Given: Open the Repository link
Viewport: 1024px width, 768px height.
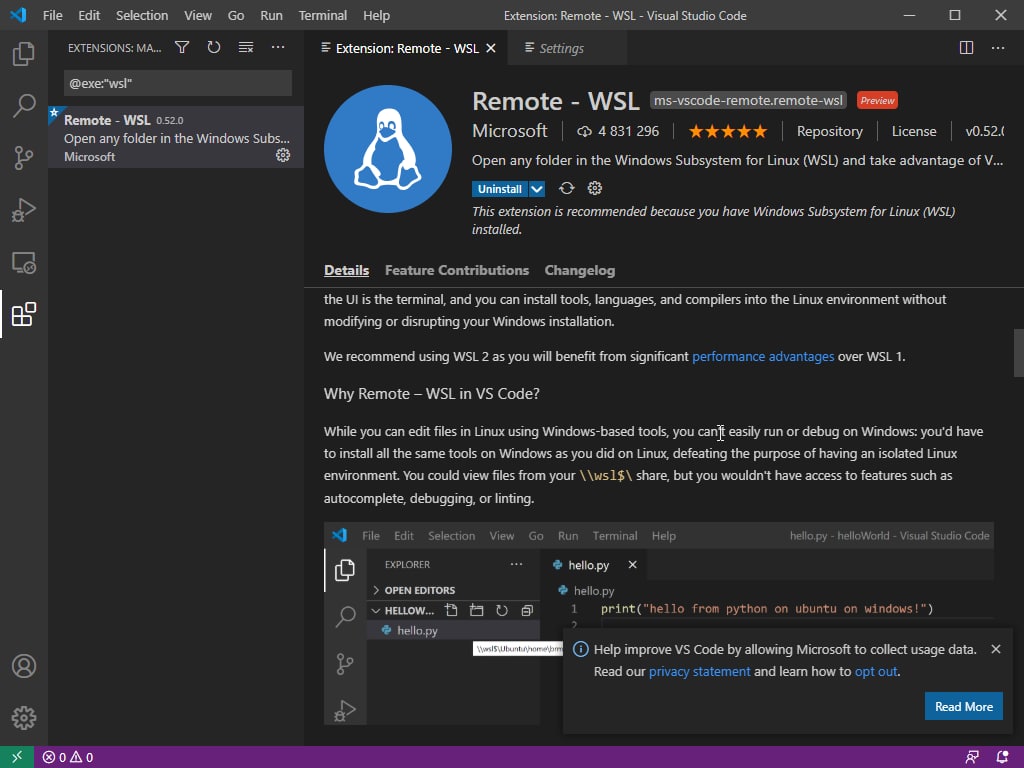Looking at the screenshot, I should tap(829, 131).
